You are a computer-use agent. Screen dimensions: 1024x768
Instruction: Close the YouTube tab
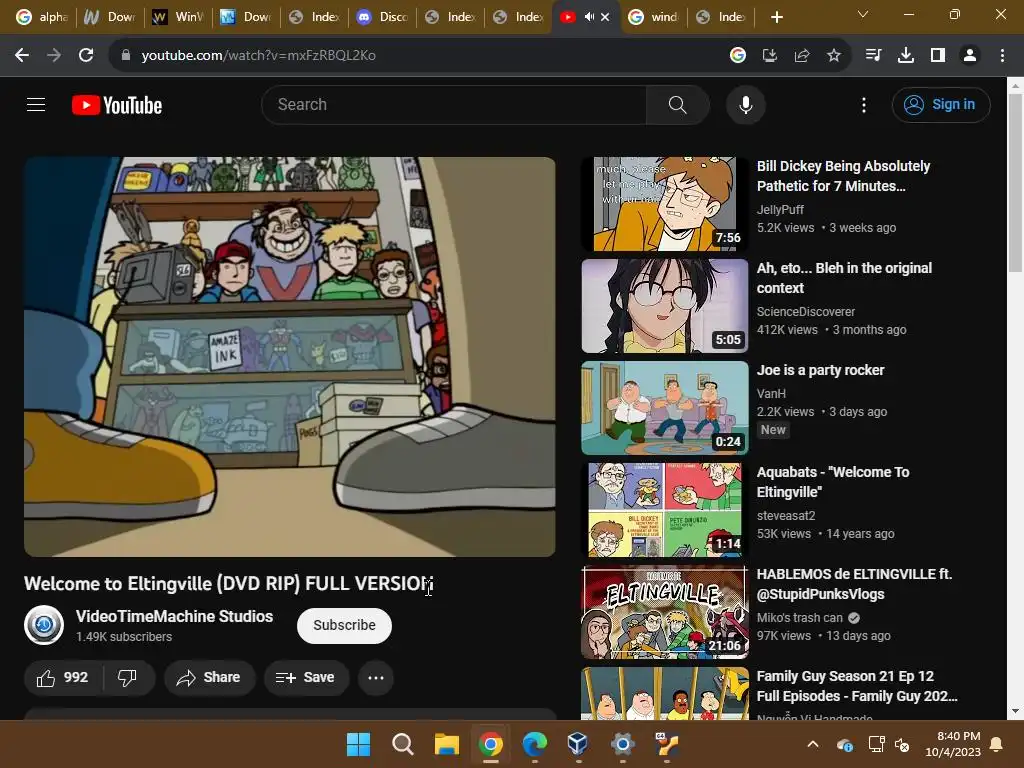(605, 17)
